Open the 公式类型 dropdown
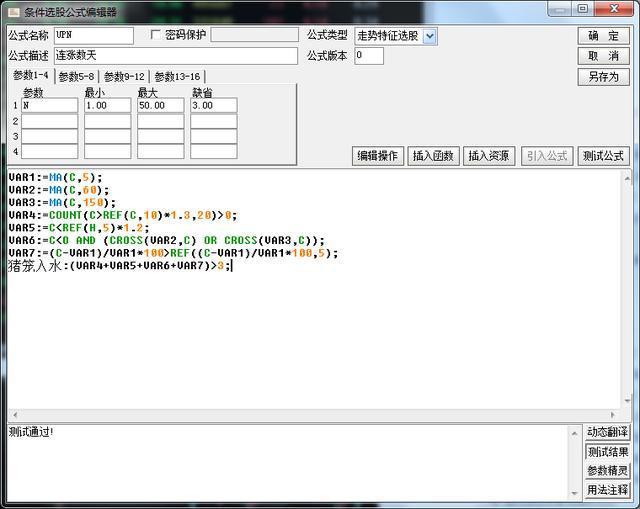 [x=429, y=36]
